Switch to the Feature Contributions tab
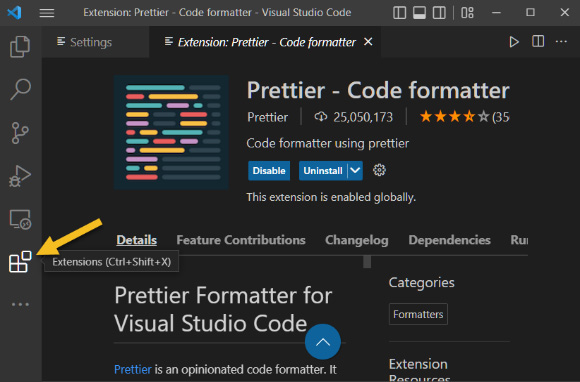580x382 pixels. 241,240
